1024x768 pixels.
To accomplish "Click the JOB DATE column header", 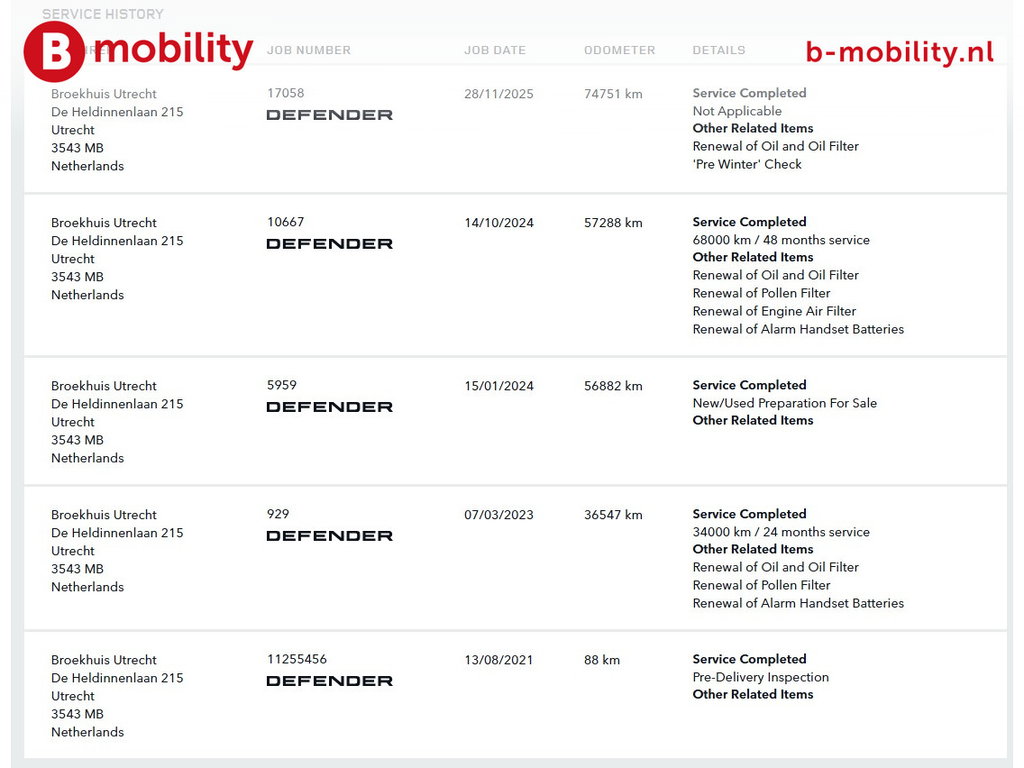I will point(495,50).
